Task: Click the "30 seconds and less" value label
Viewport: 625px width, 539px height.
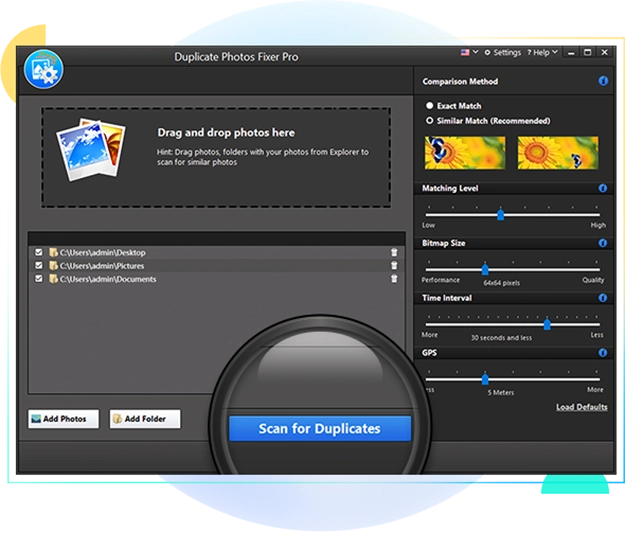Action: point(501,338)
